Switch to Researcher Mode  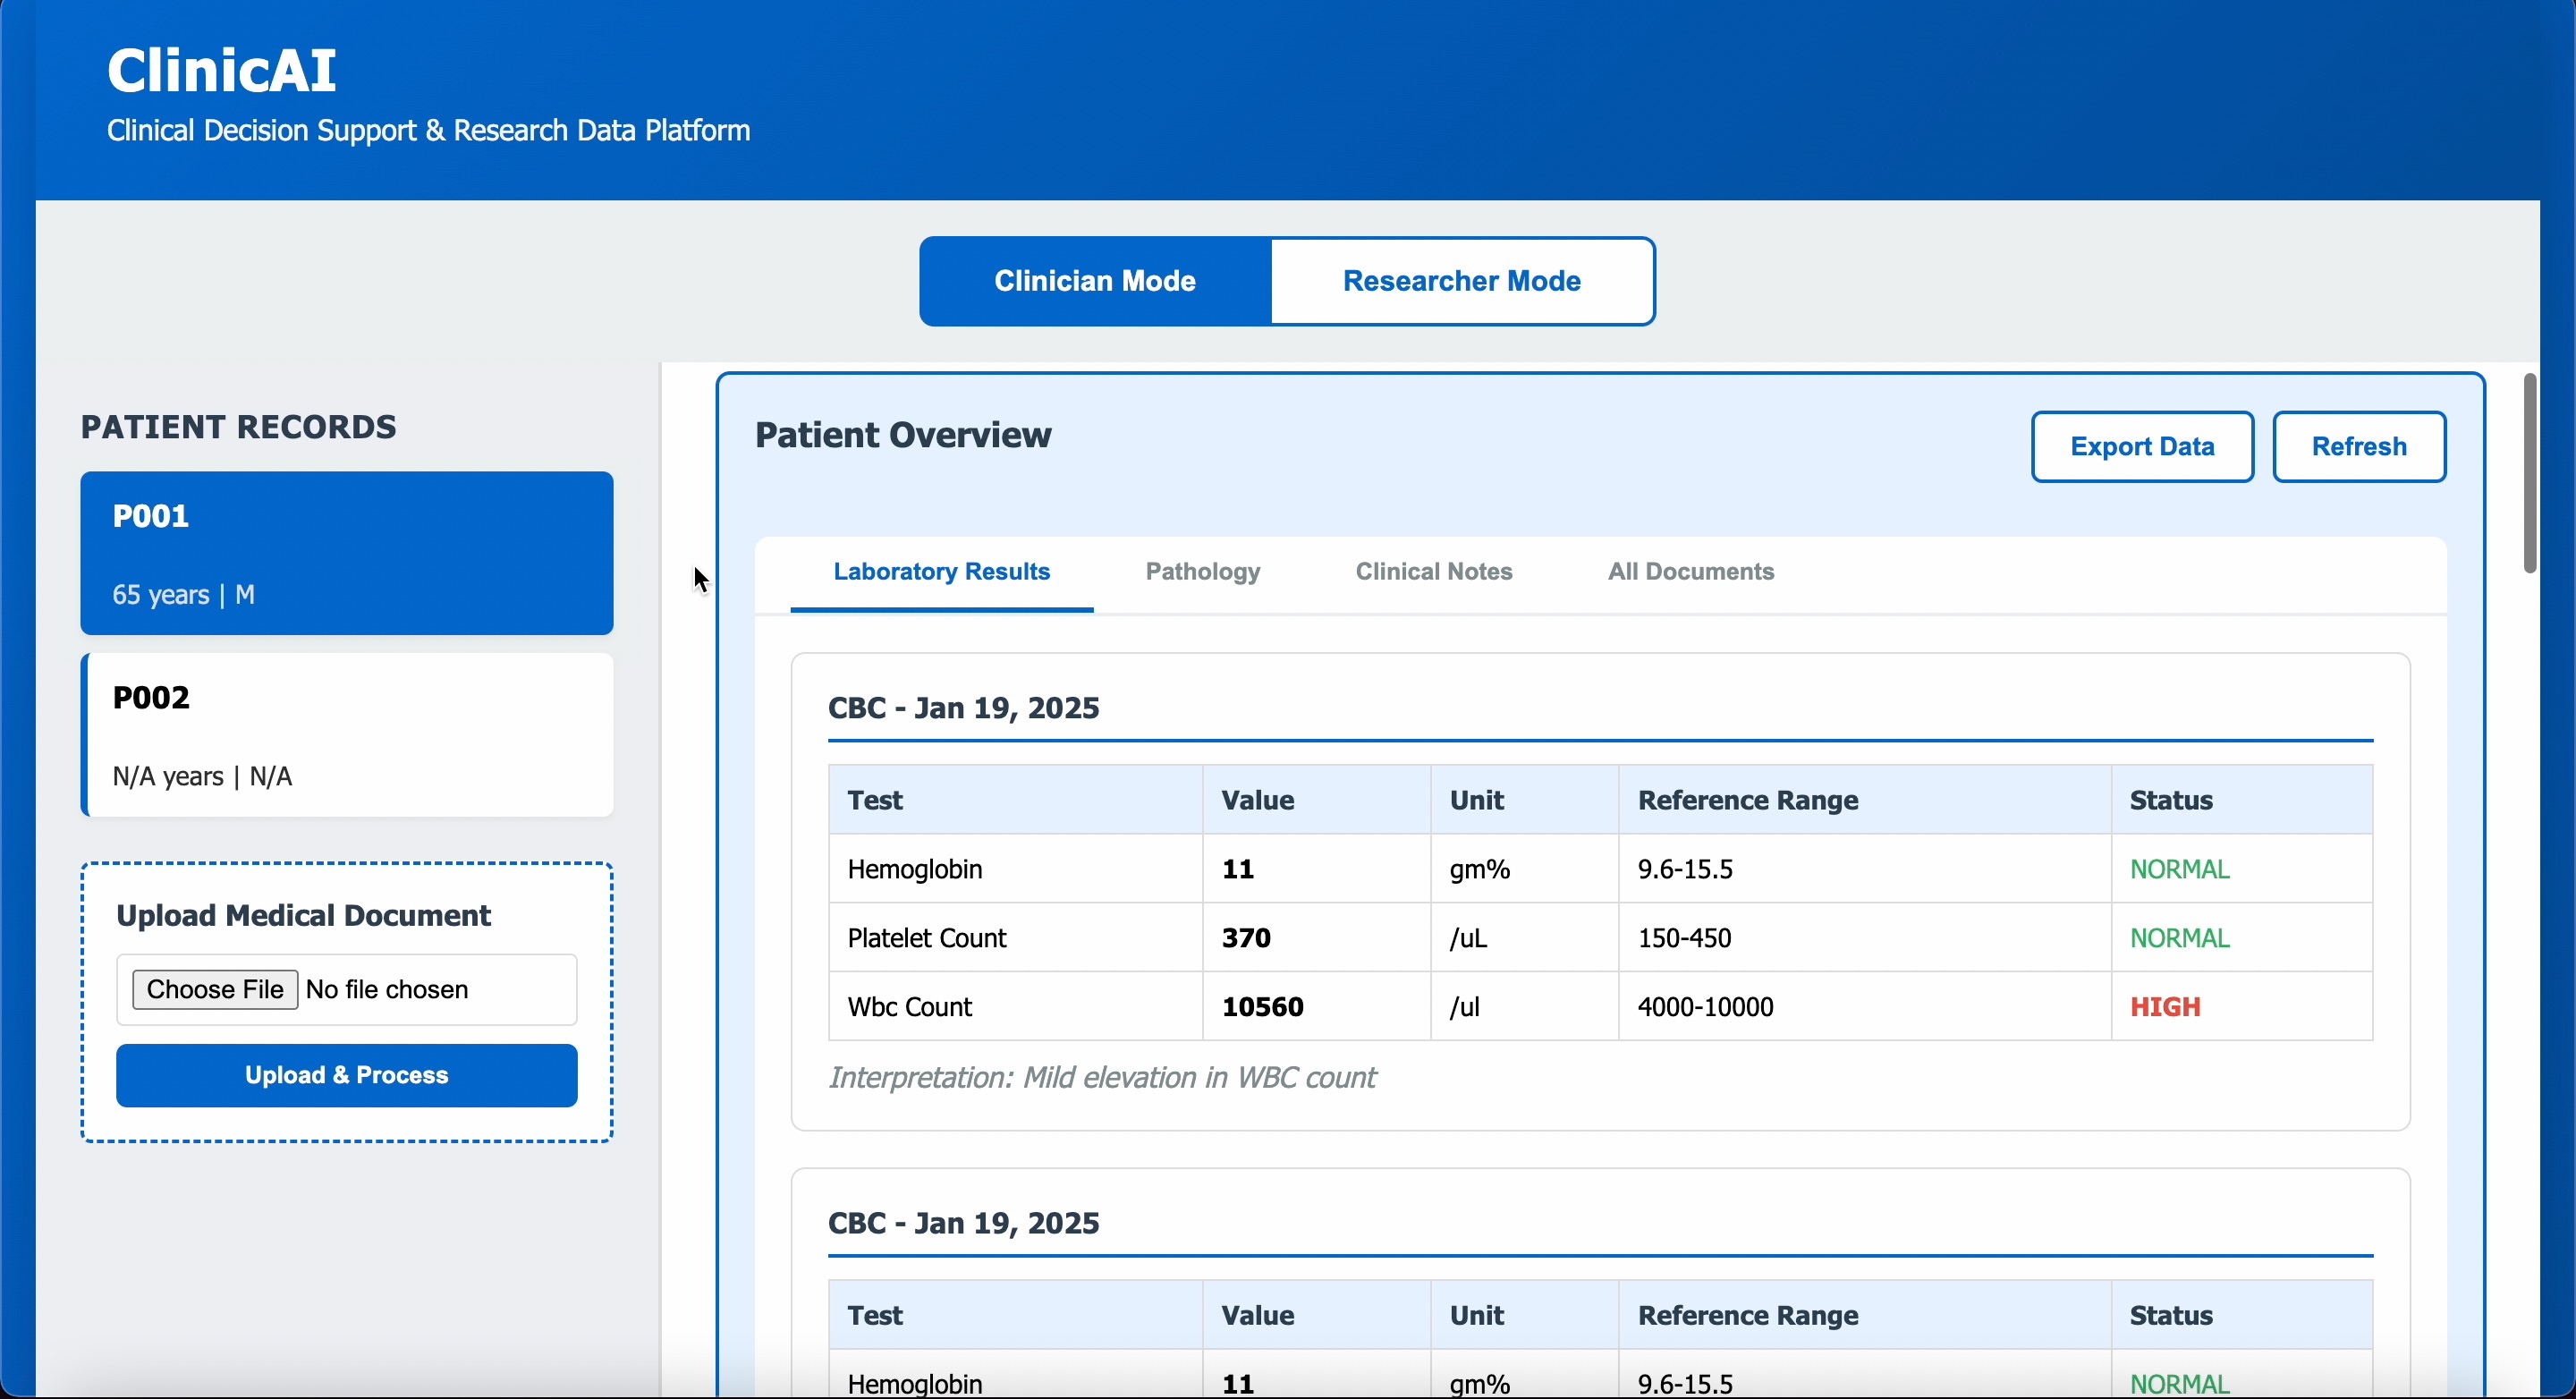(x=1461, y=281)
